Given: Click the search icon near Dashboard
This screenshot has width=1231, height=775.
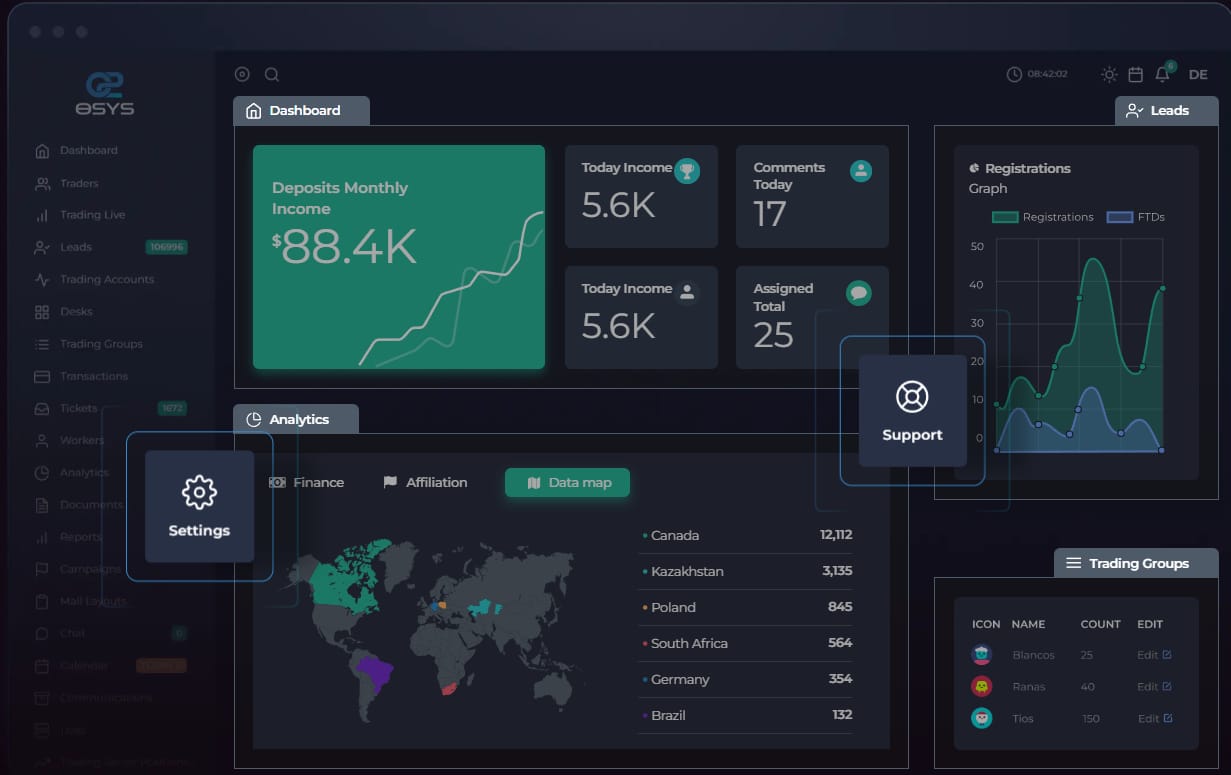Looking at the screenshot, I should tap(271, 74).
